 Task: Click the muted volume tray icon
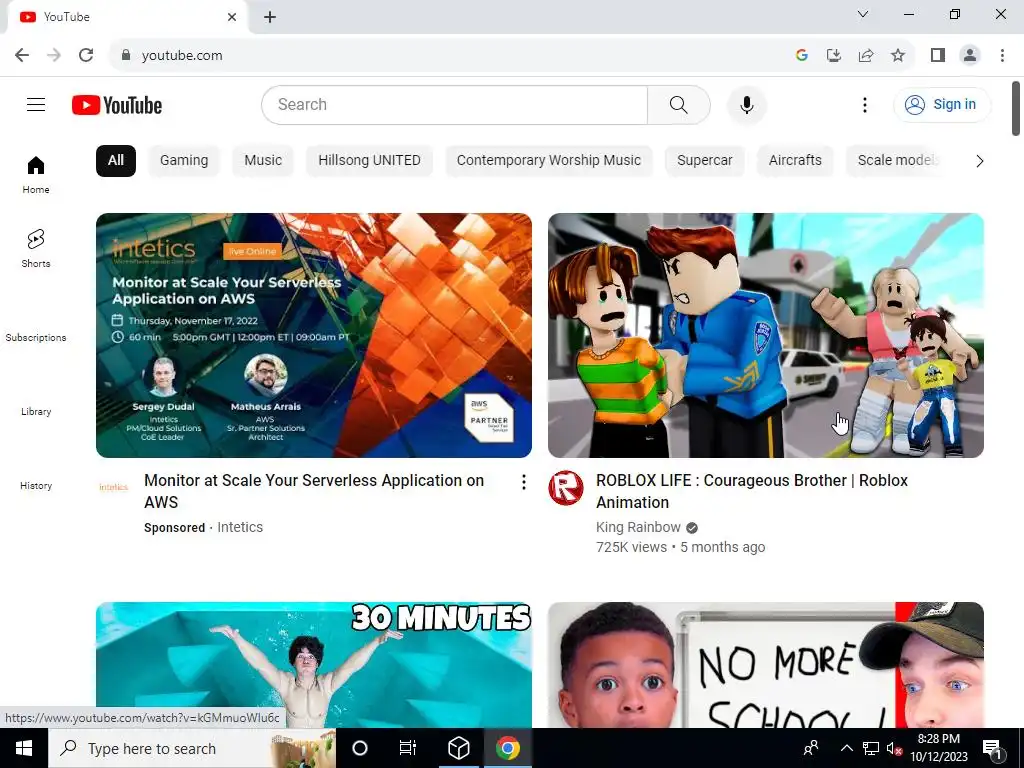(x=895, y=748)
